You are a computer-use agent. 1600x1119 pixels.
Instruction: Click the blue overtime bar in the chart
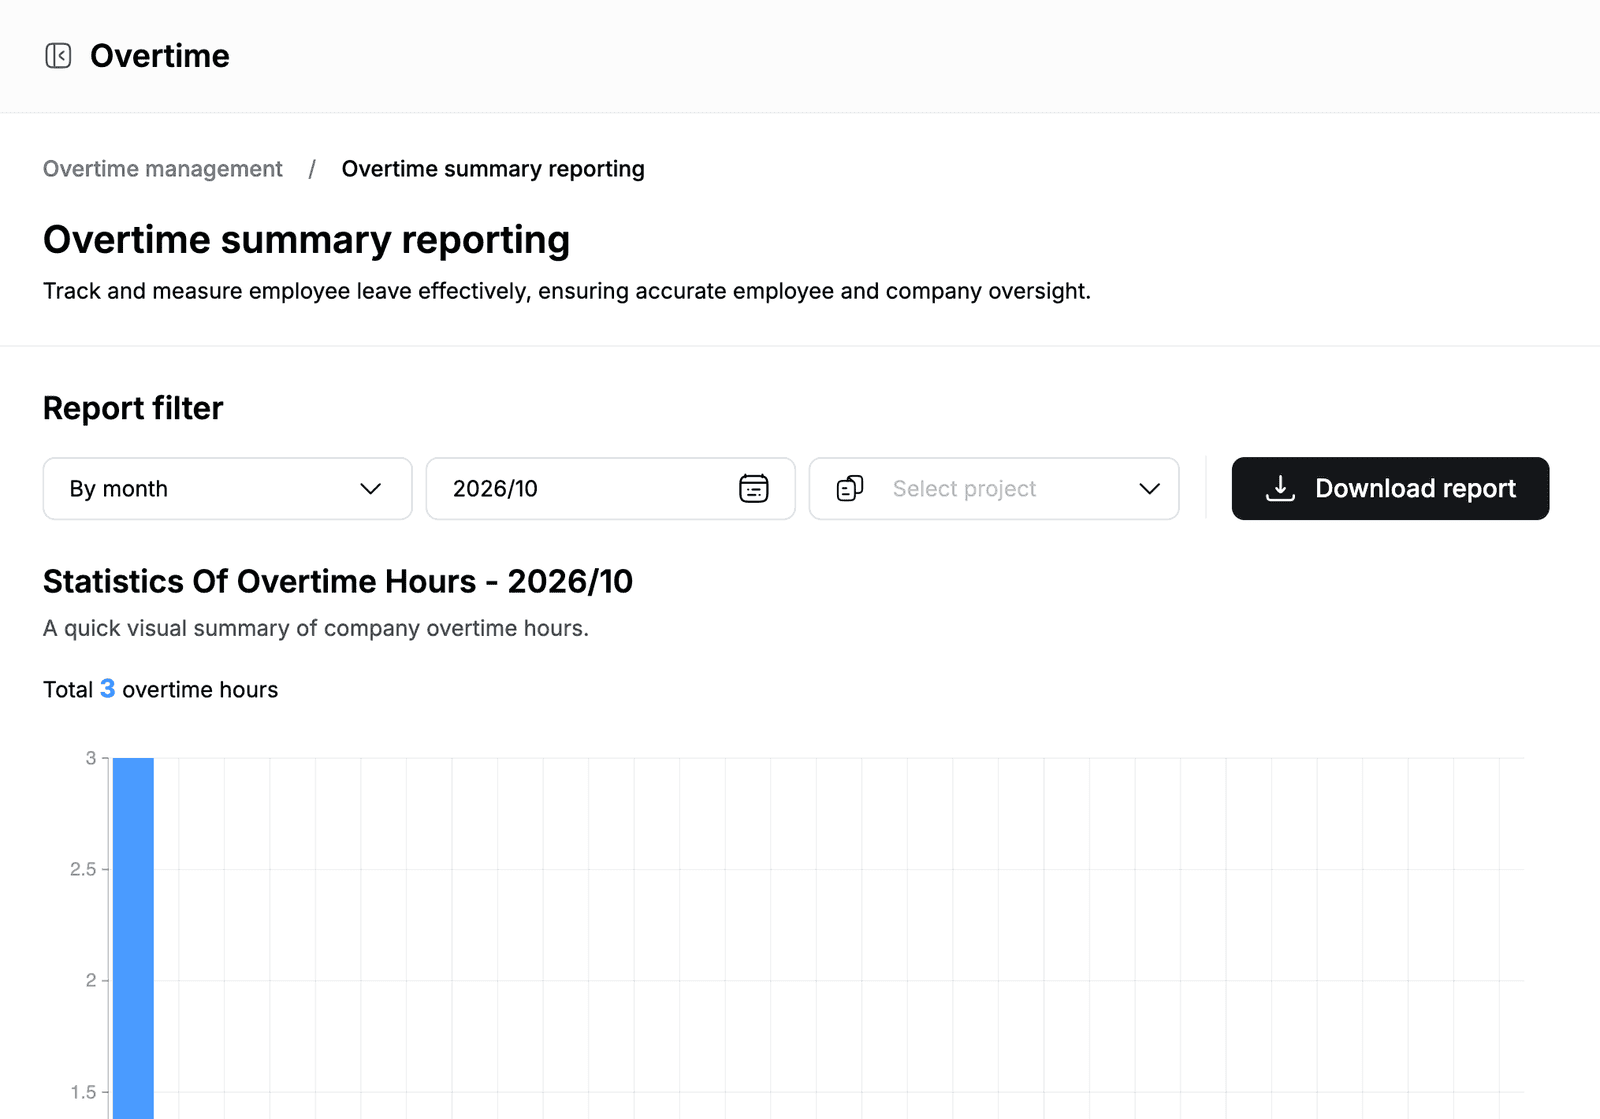point(133,938)
